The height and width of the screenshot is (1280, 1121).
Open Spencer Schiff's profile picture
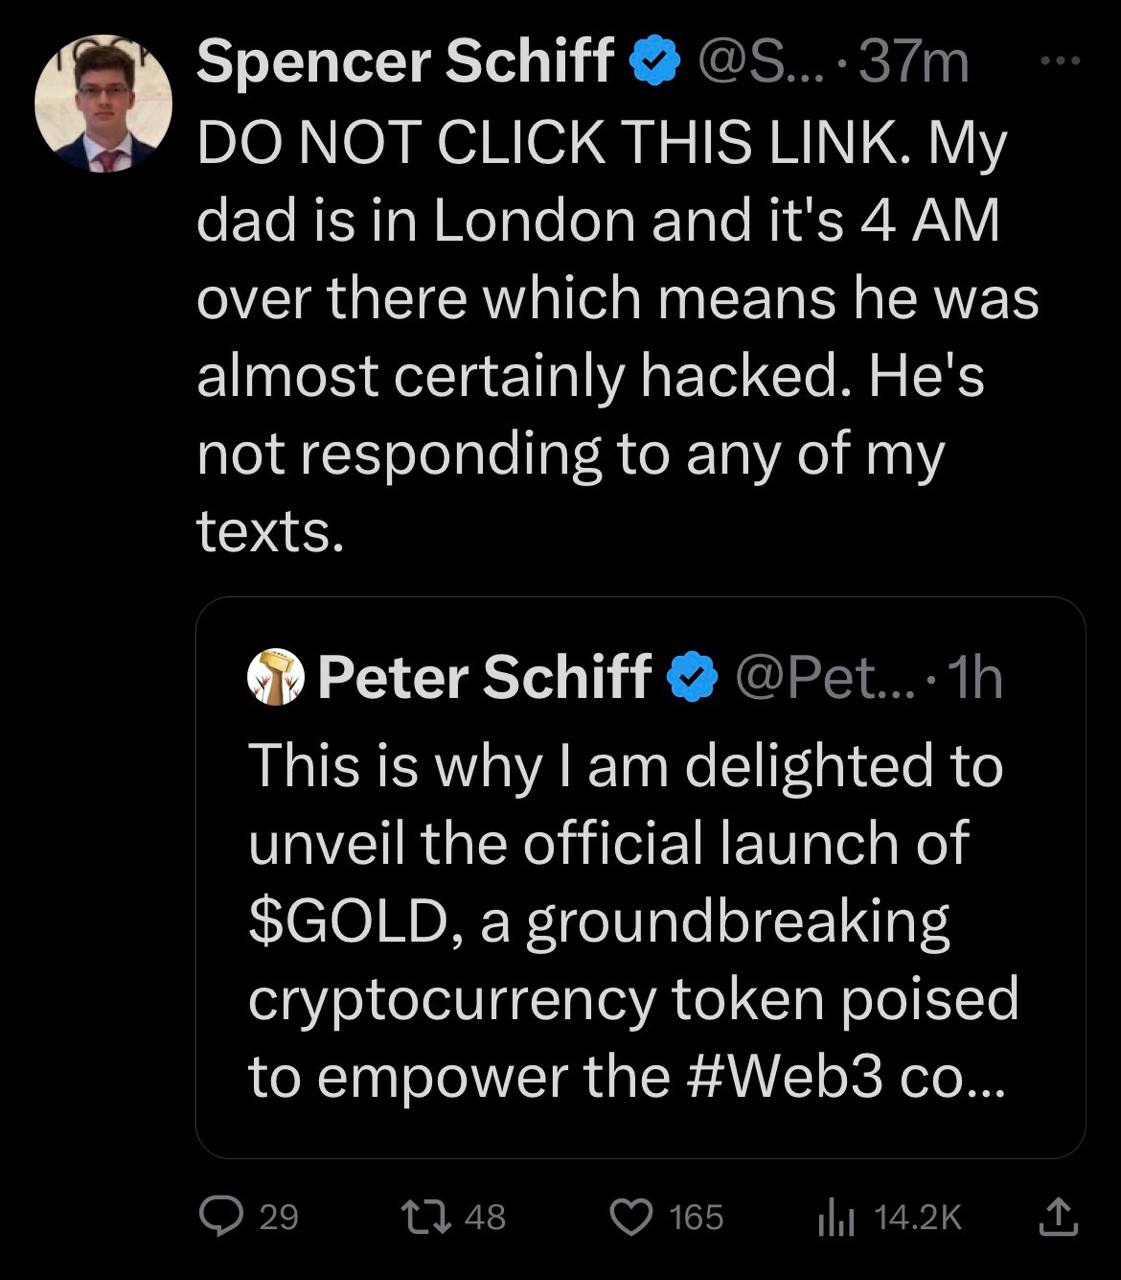[103, 104]
